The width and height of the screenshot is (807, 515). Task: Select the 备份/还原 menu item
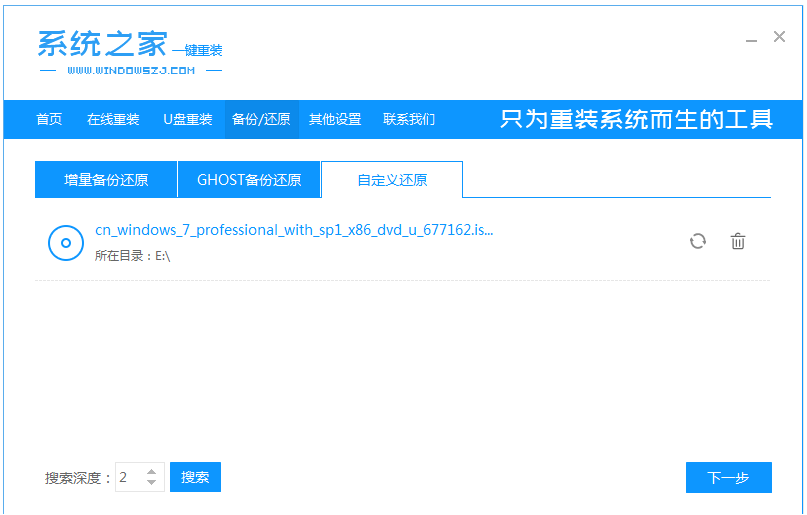(261, 119)
